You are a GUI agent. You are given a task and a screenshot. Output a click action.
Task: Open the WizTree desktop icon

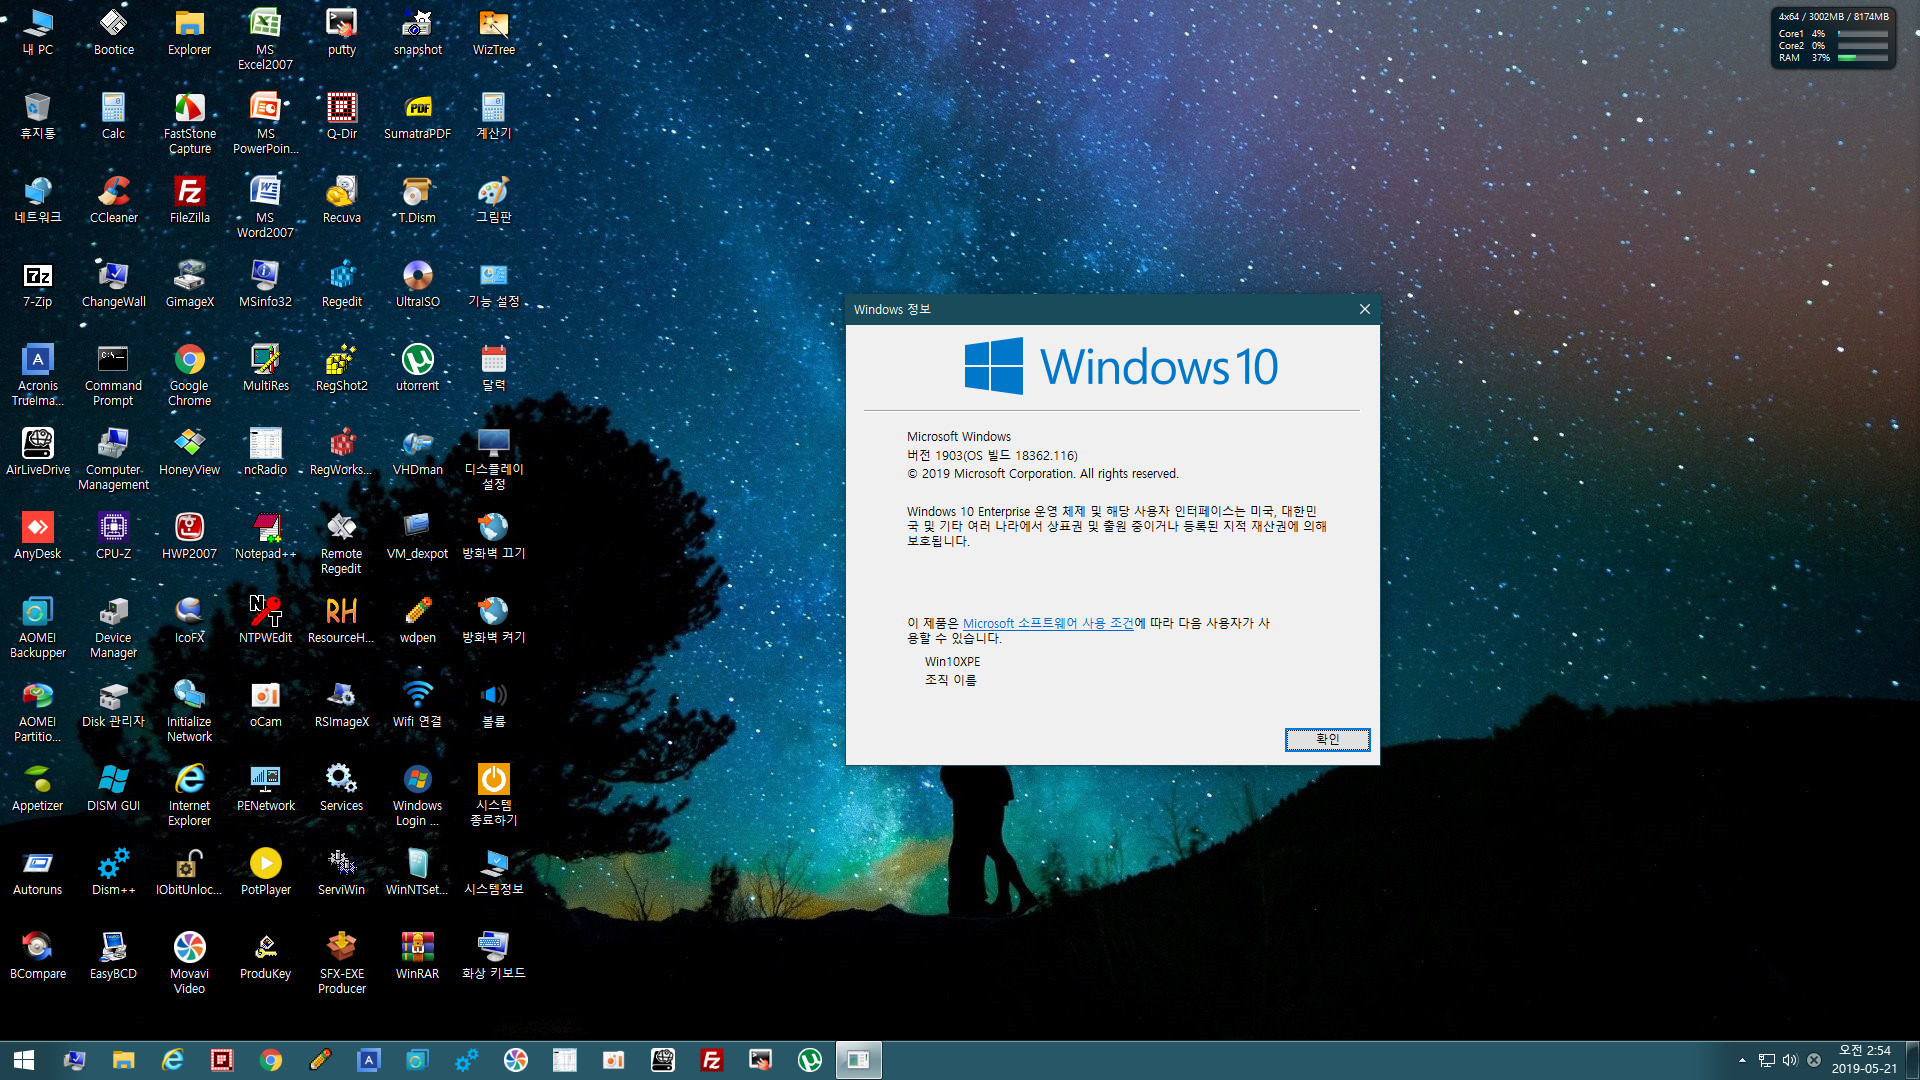493,32
